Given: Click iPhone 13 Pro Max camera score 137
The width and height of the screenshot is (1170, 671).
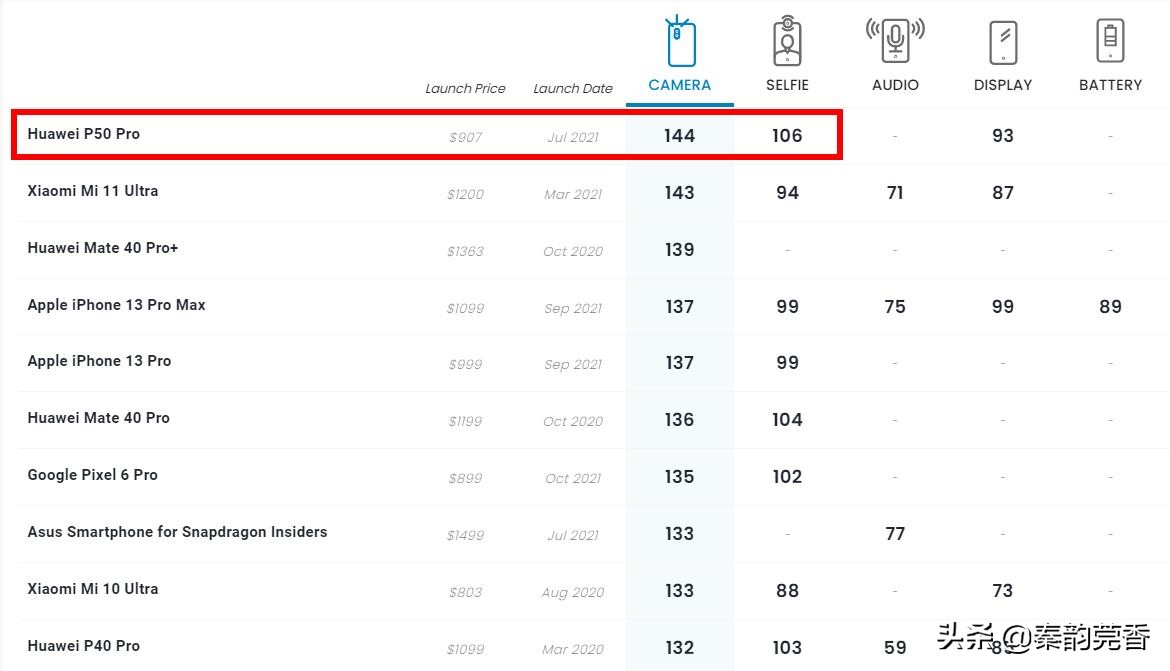Looking at the screenshot, I should pyautogui.click(x=680, y=307).
